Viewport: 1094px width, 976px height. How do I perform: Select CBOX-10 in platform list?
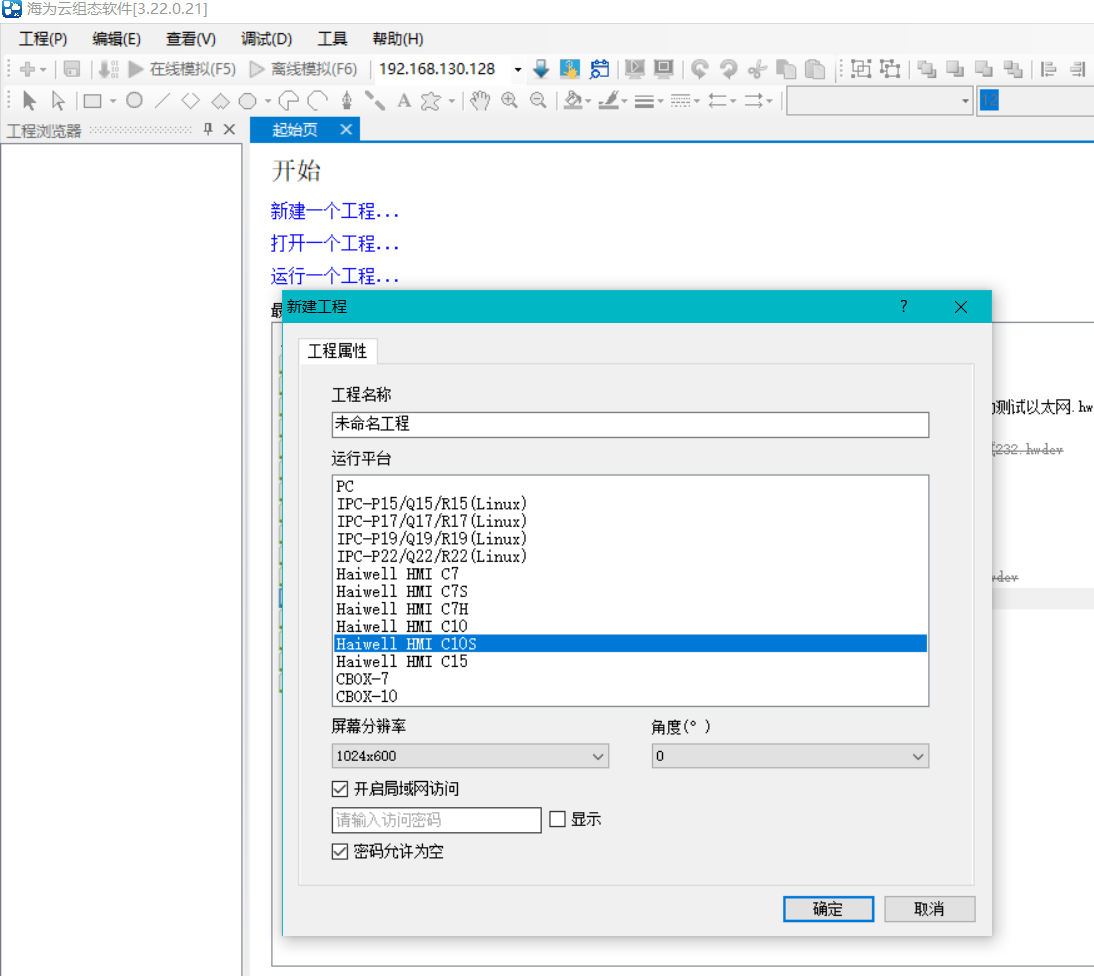630,696
